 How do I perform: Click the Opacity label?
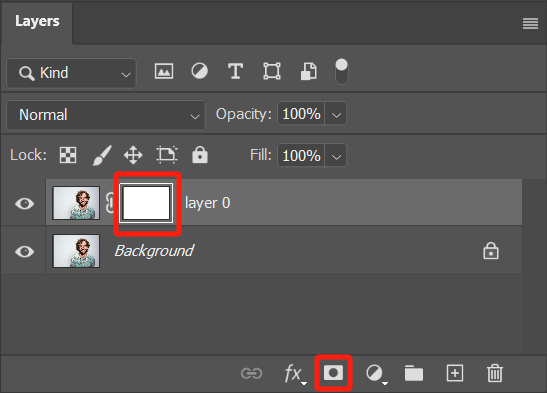click(x=243, y=114)
